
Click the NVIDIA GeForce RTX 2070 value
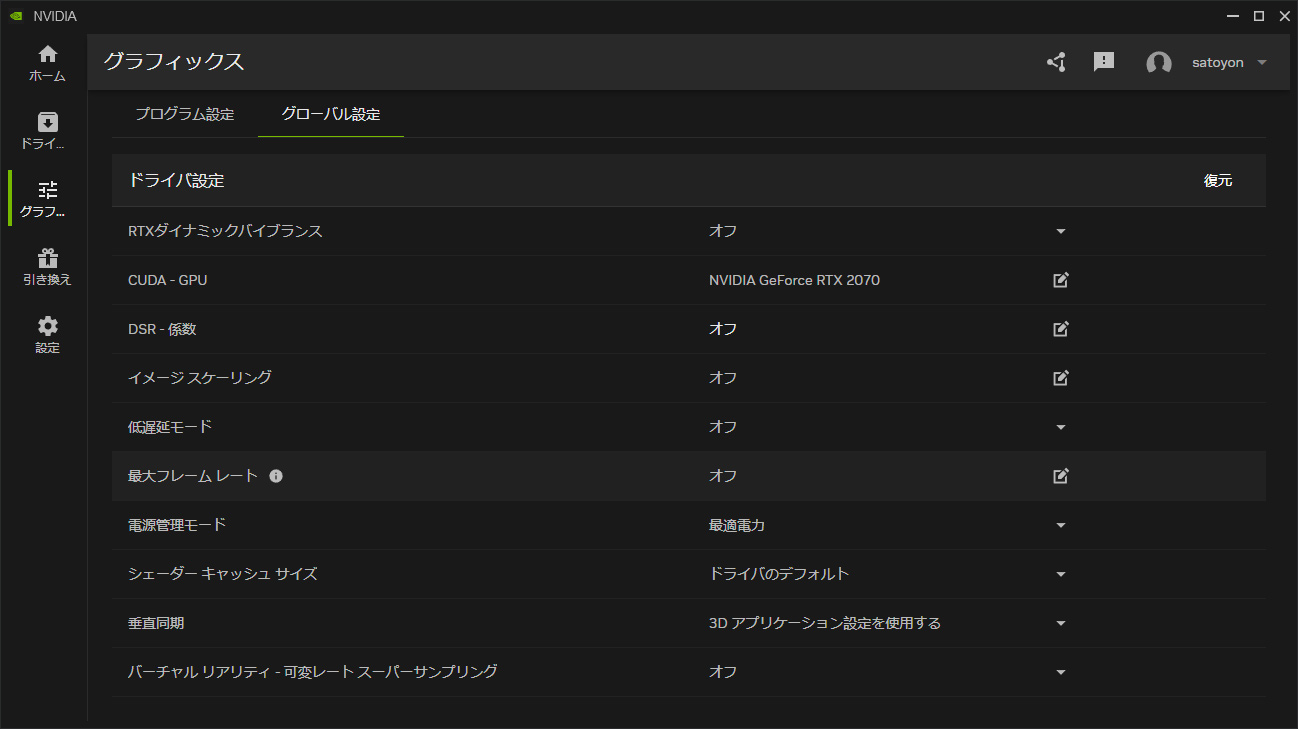(794, 280)
